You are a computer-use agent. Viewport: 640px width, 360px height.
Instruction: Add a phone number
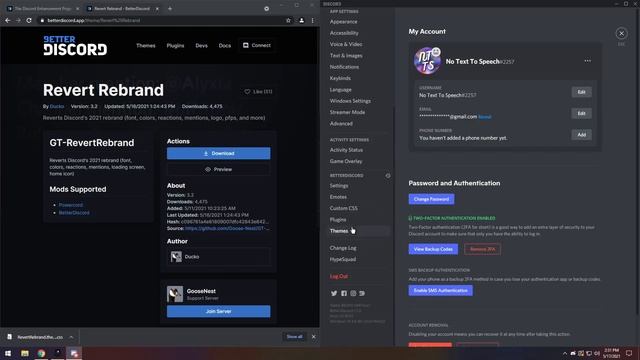click(x=581, y=135)
